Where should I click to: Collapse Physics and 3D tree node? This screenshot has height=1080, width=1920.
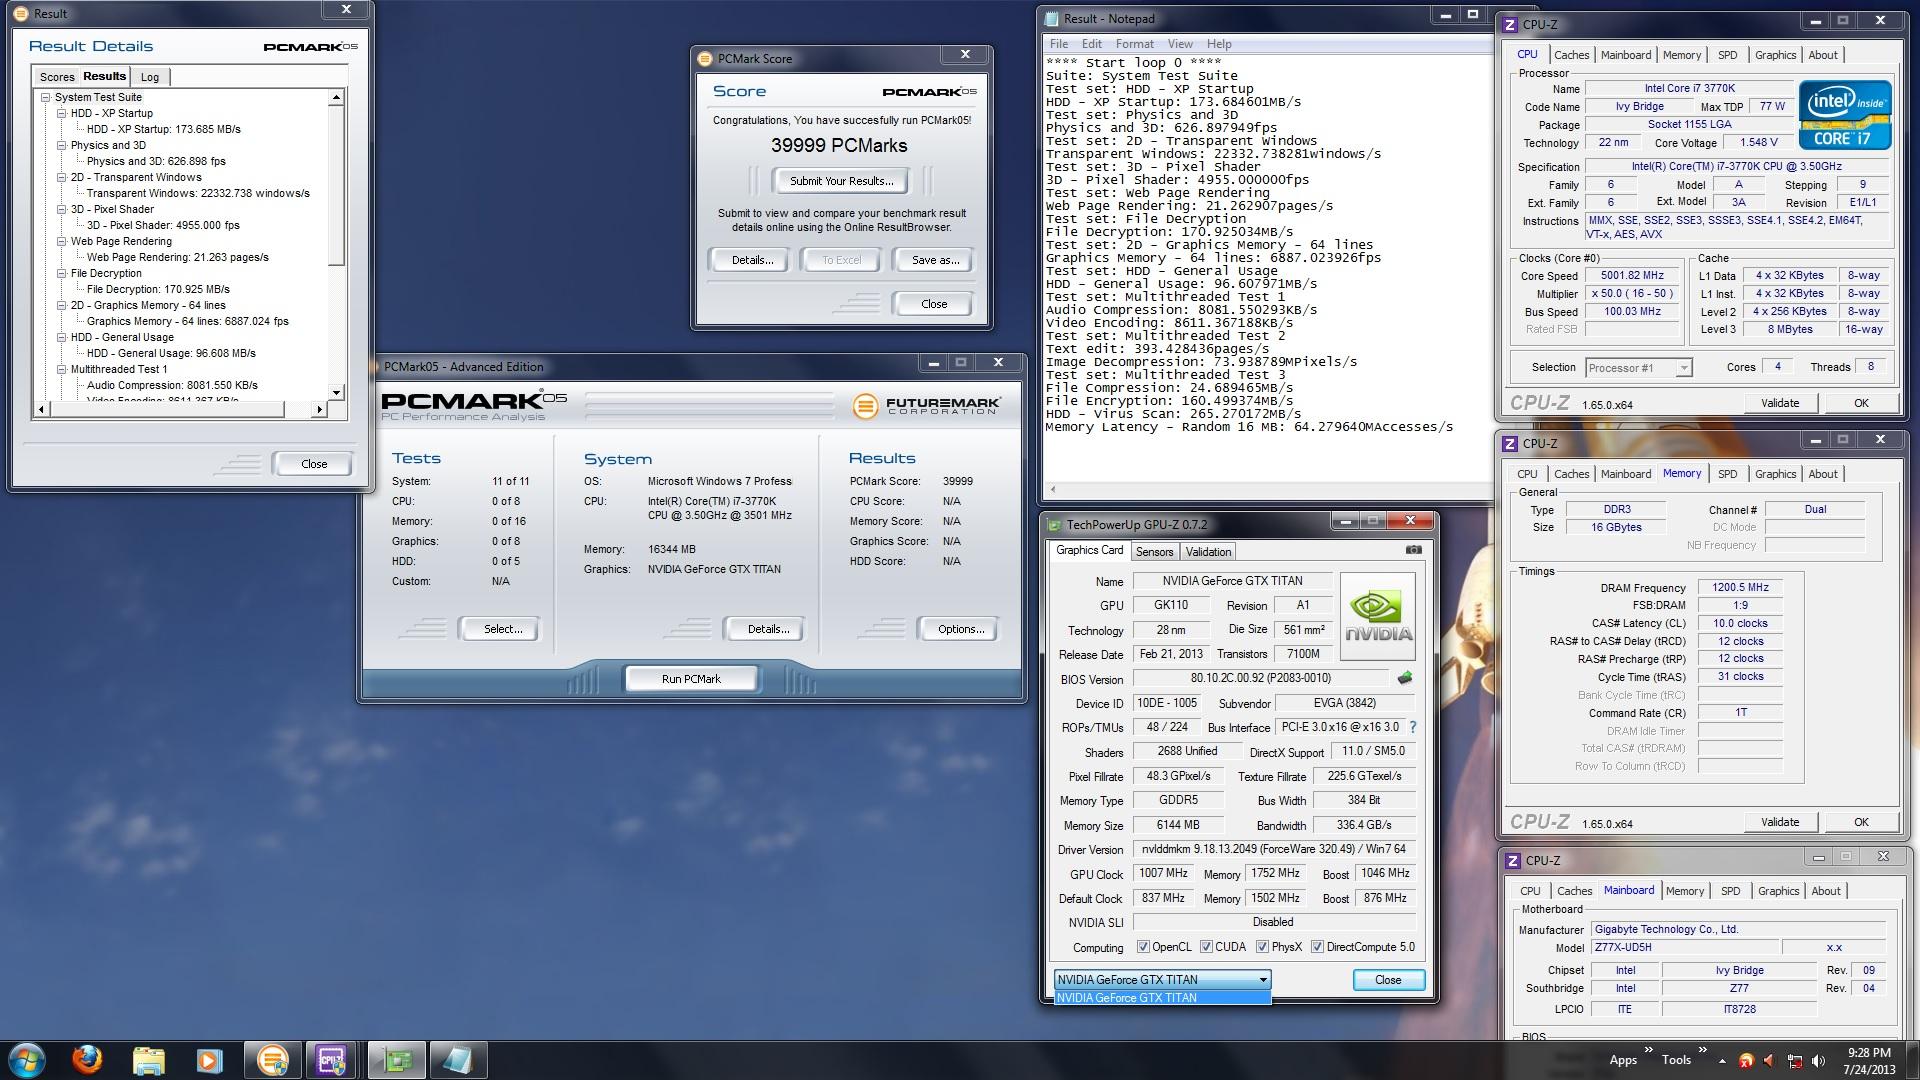tap(62, 145)
